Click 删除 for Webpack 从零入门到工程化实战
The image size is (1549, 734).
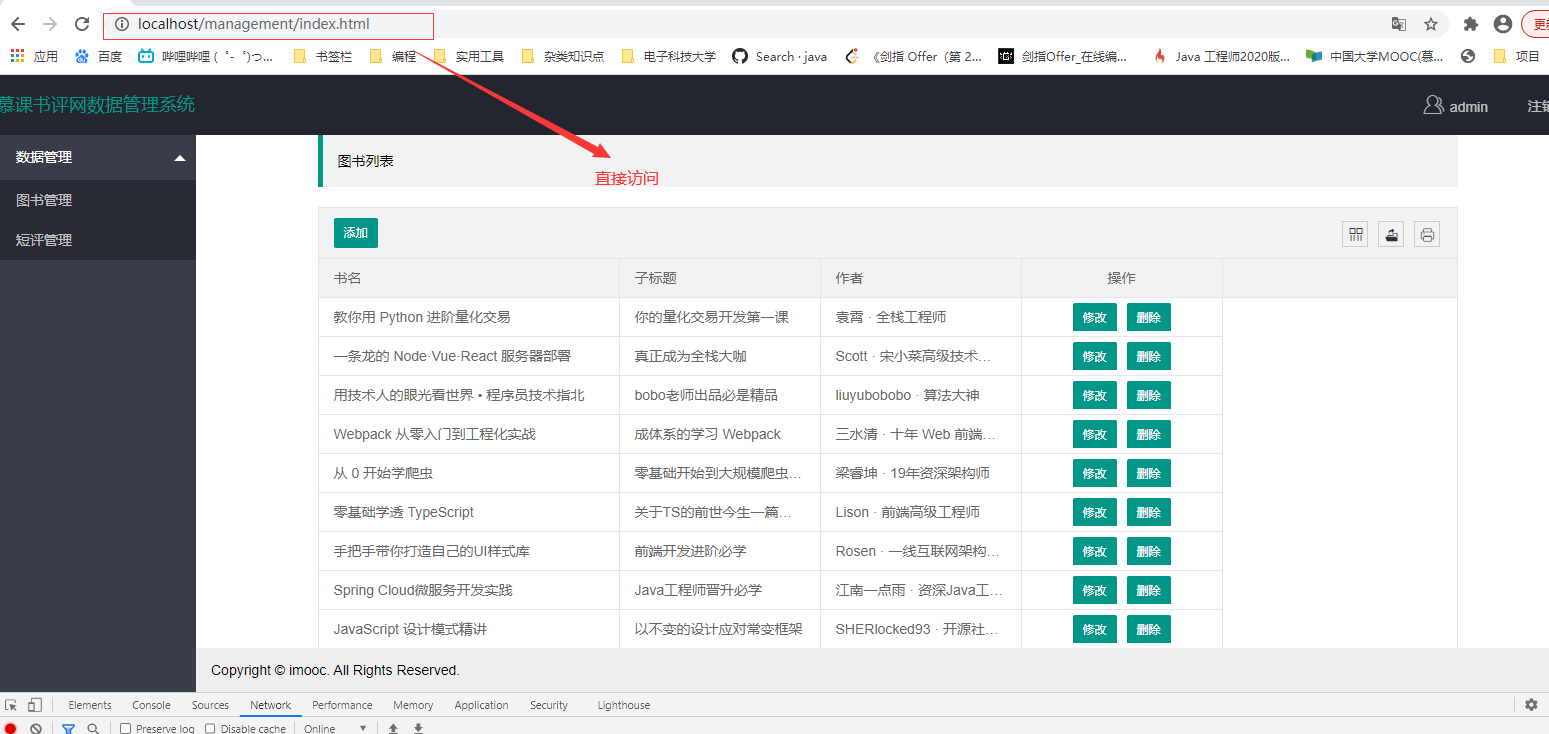(x=1149, y=434)
